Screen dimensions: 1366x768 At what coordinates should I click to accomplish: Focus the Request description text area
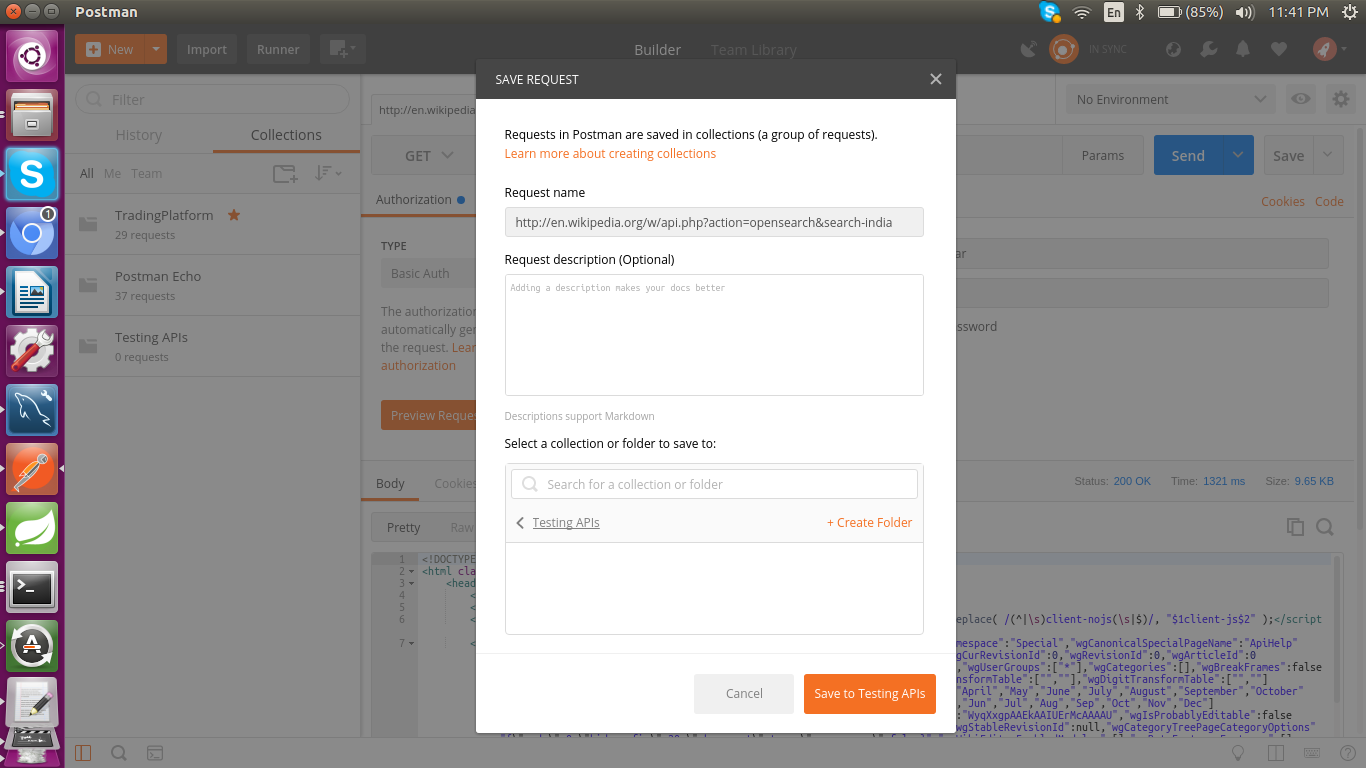point(714,335)
